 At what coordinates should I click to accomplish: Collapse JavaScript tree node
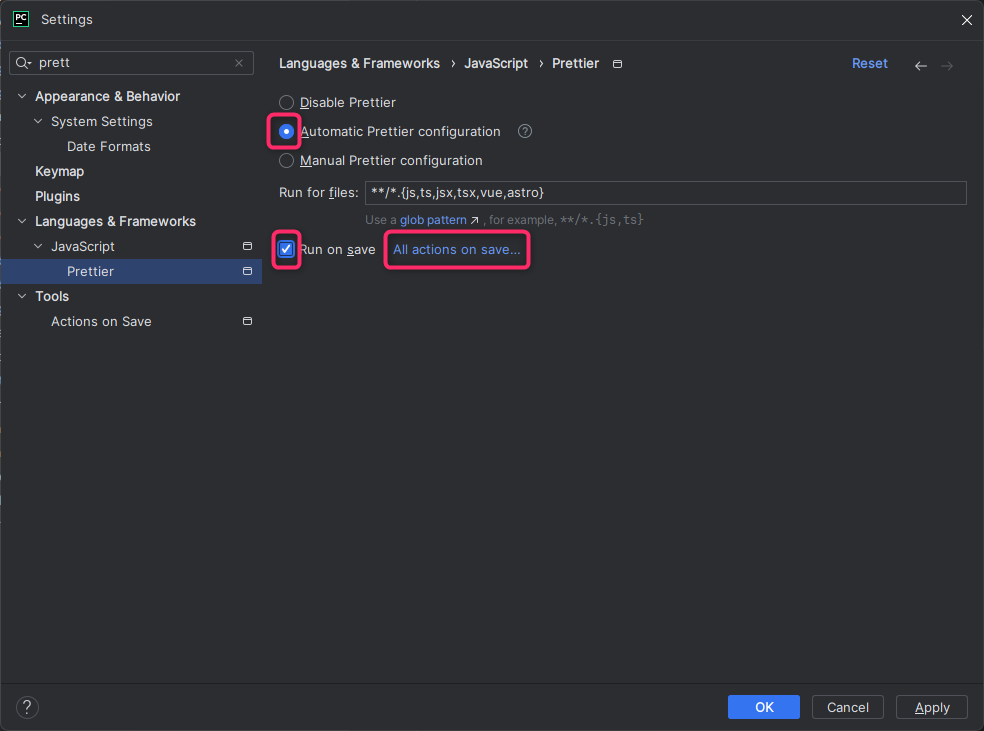coord(38,246)
